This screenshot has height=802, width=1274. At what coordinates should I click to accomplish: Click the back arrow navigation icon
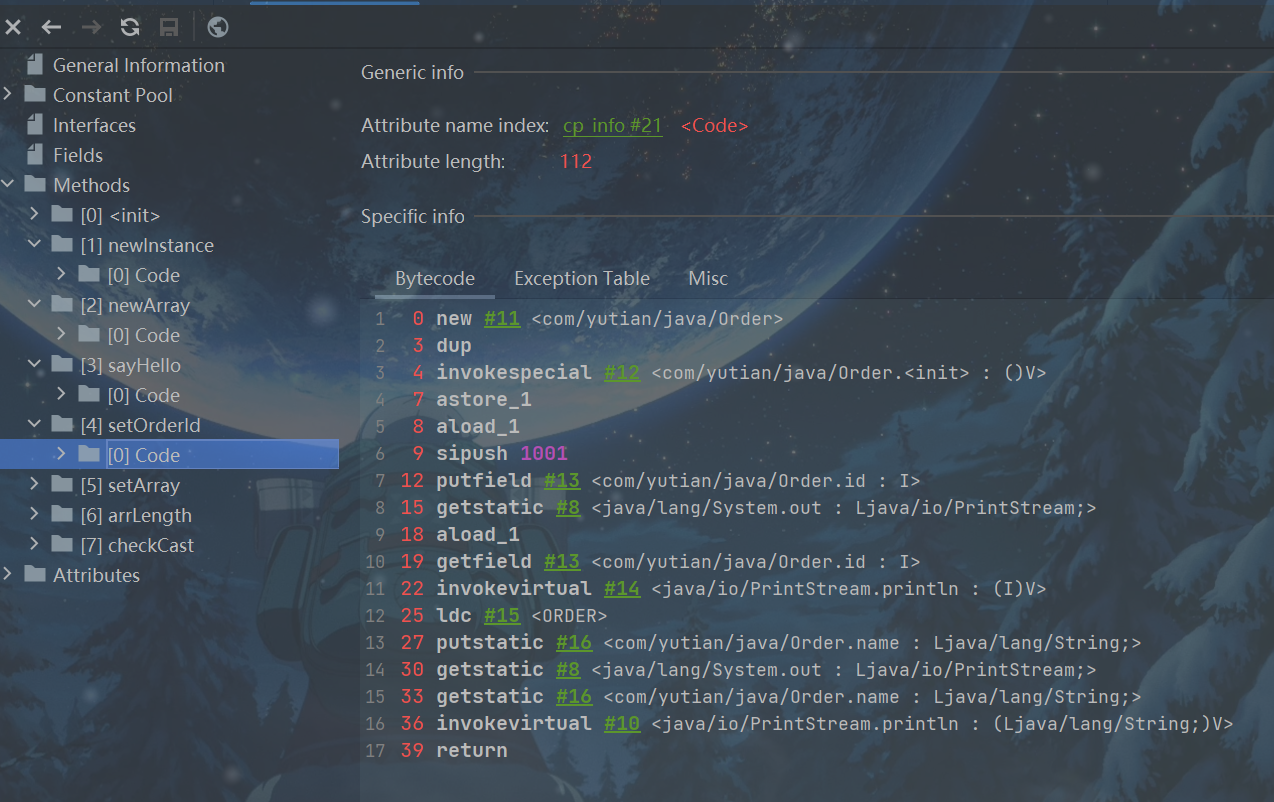pyautogui.click(x=51, y=27)
